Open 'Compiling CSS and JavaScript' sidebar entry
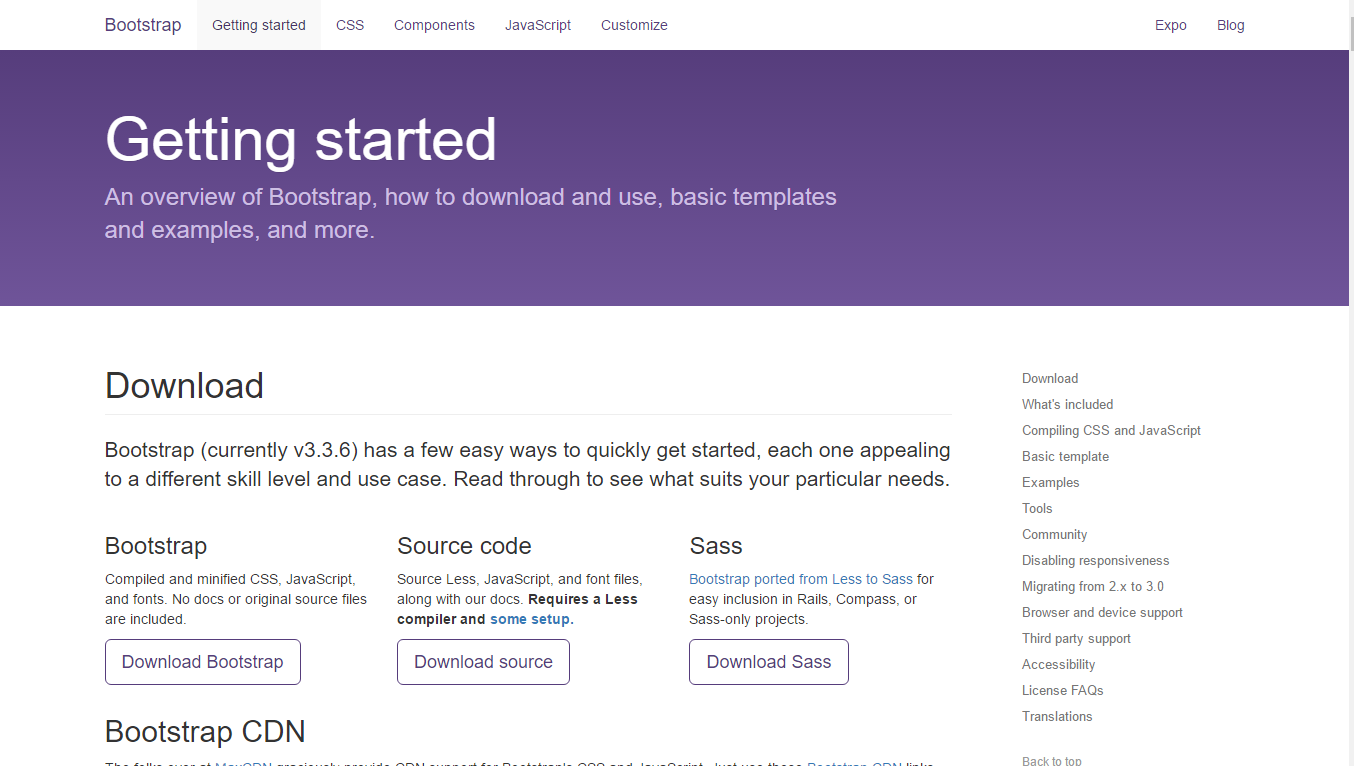This screenshot has height=766, width=1354. pyautogui.click(x=1111, y=430)
